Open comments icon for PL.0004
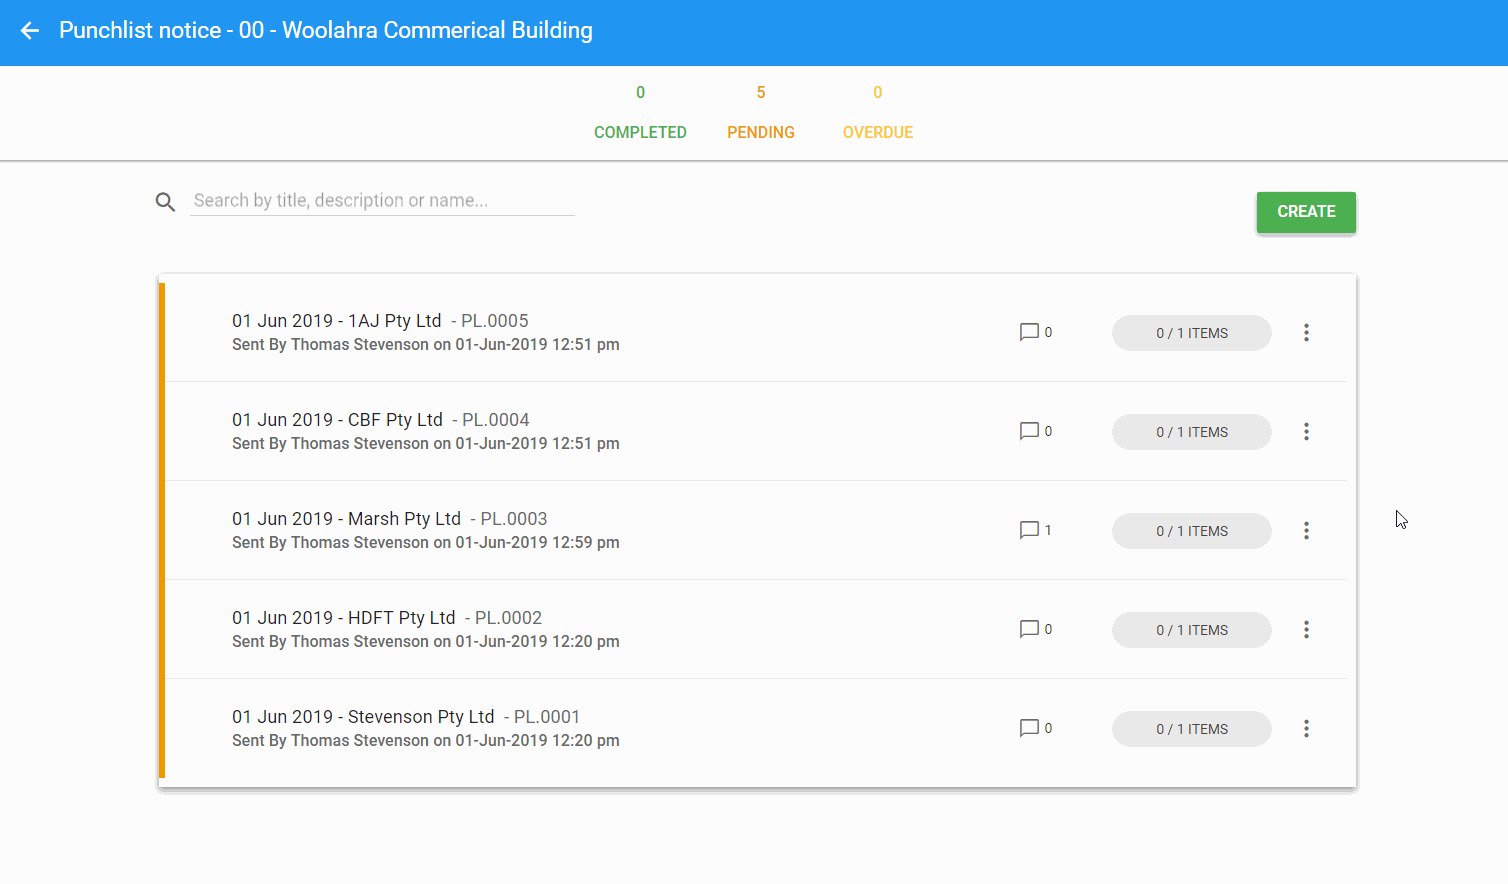The height and width of the screenshot is (884, 1508). (x=1029, y=431)
